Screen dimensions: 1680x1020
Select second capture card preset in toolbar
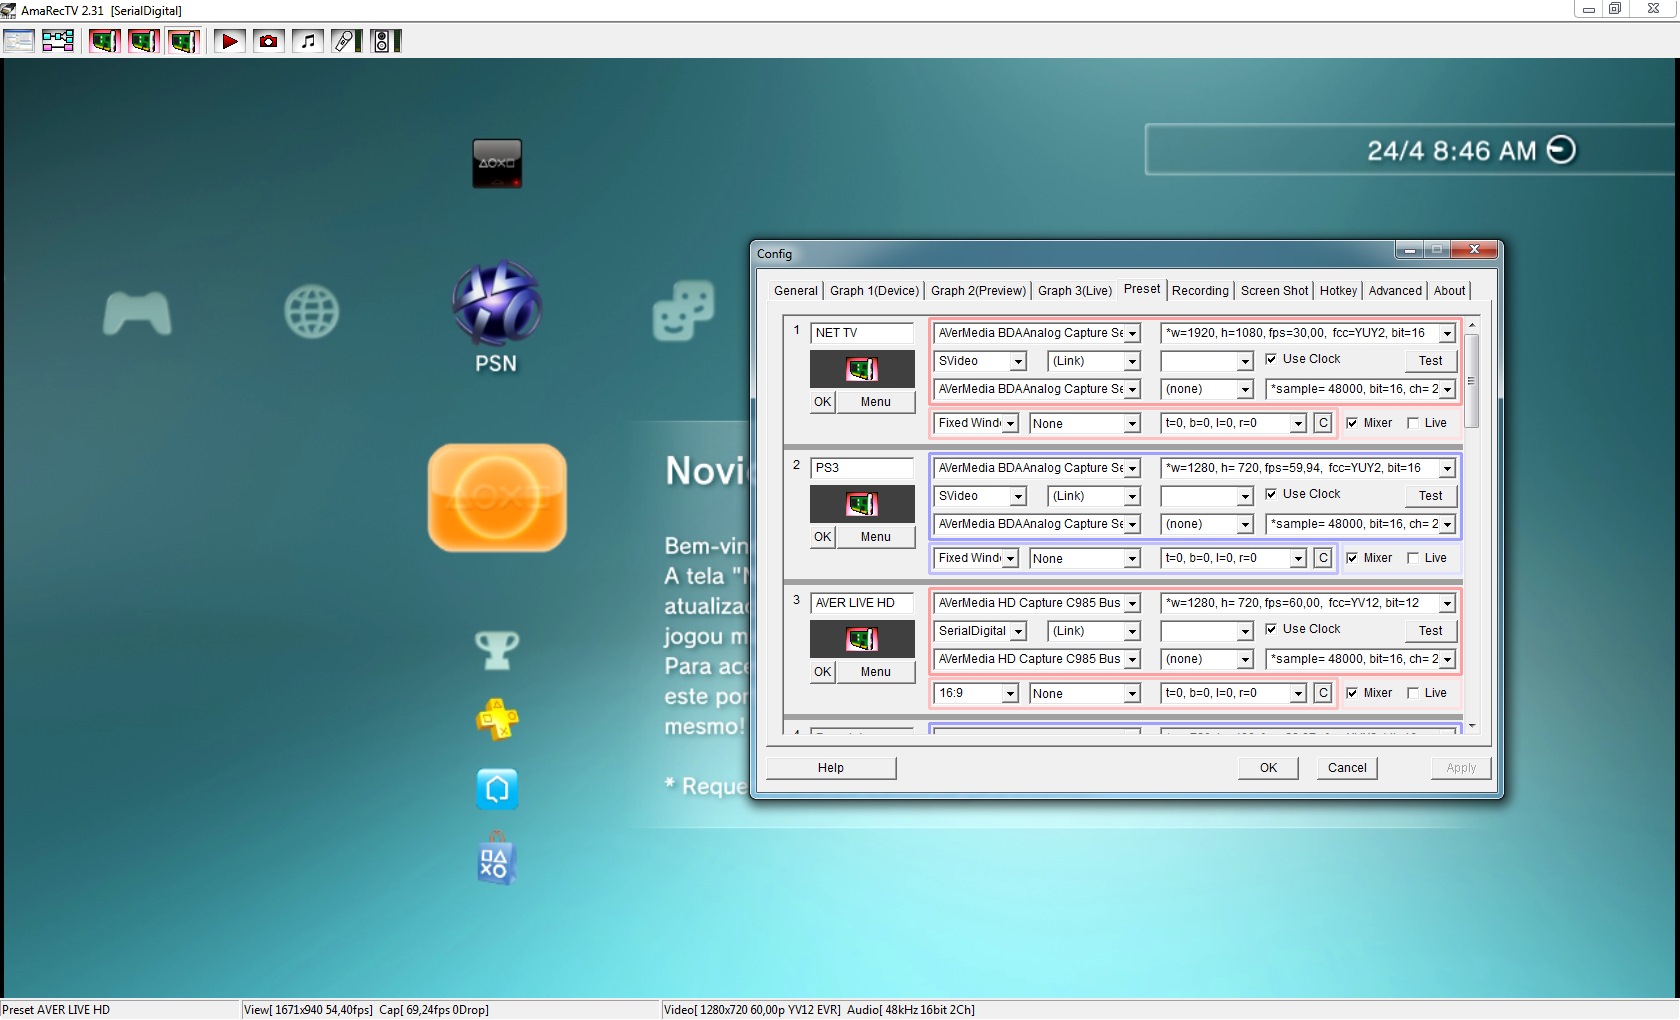click(x=144, y=41)
